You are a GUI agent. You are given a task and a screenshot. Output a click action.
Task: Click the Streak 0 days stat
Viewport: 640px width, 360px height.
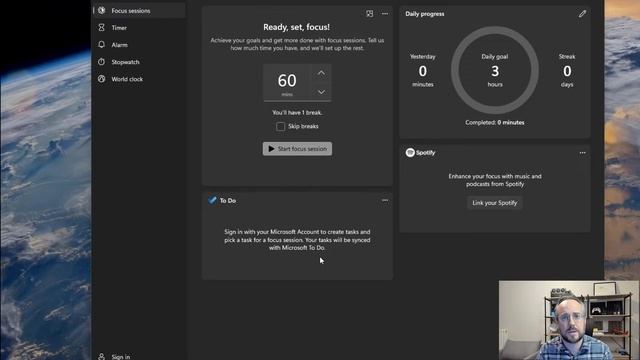point(567,70)
